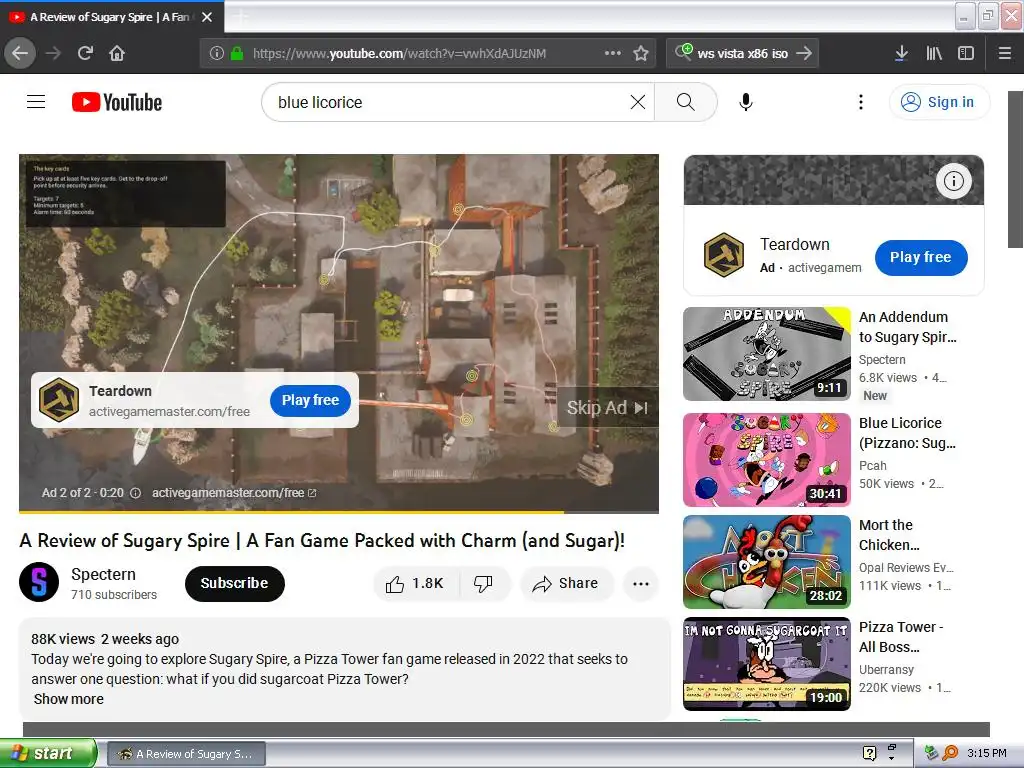The width and height of the screenshot is (1024, 768).
Task: Open Pizza Tower All Boss thumbnail
Action: [x=767, y=664]
